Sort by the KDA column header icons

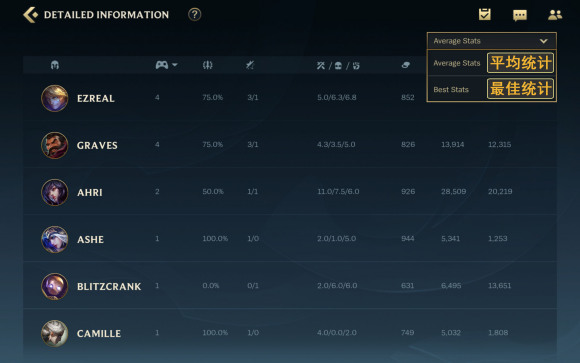[x=338, y=65]
